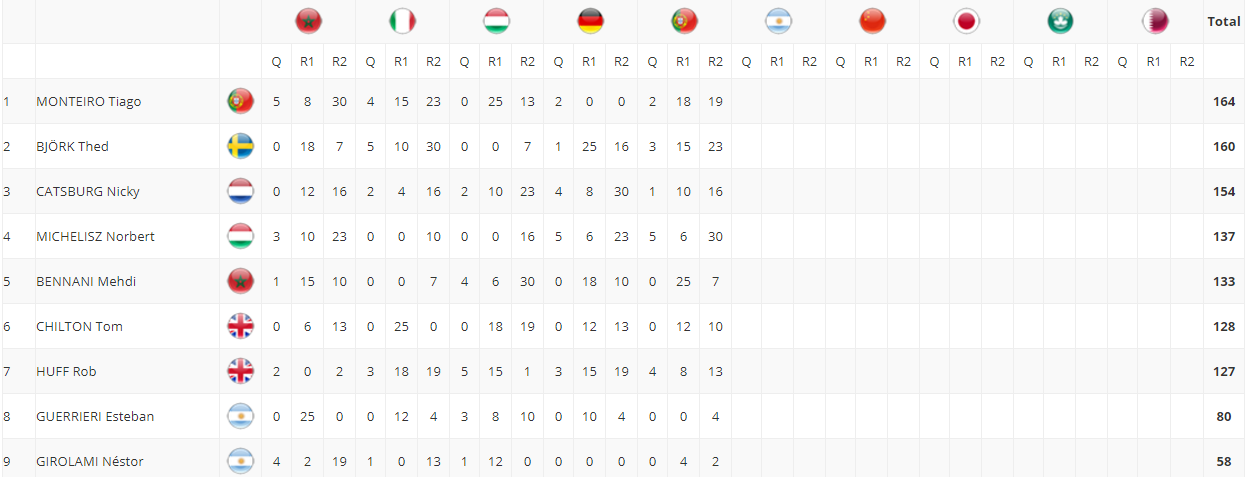Open the China round flag header

872,21
